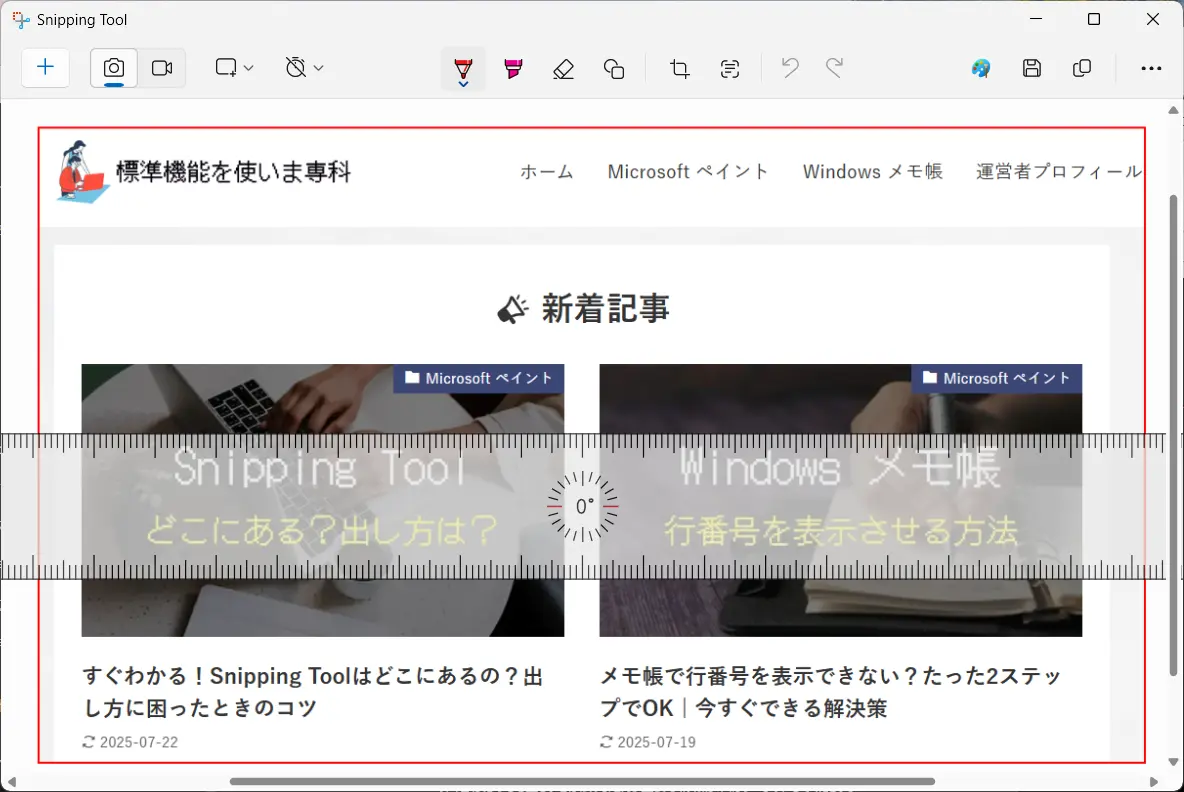Click the Windows メモ帳 navigation item

[x=873, y=171]
